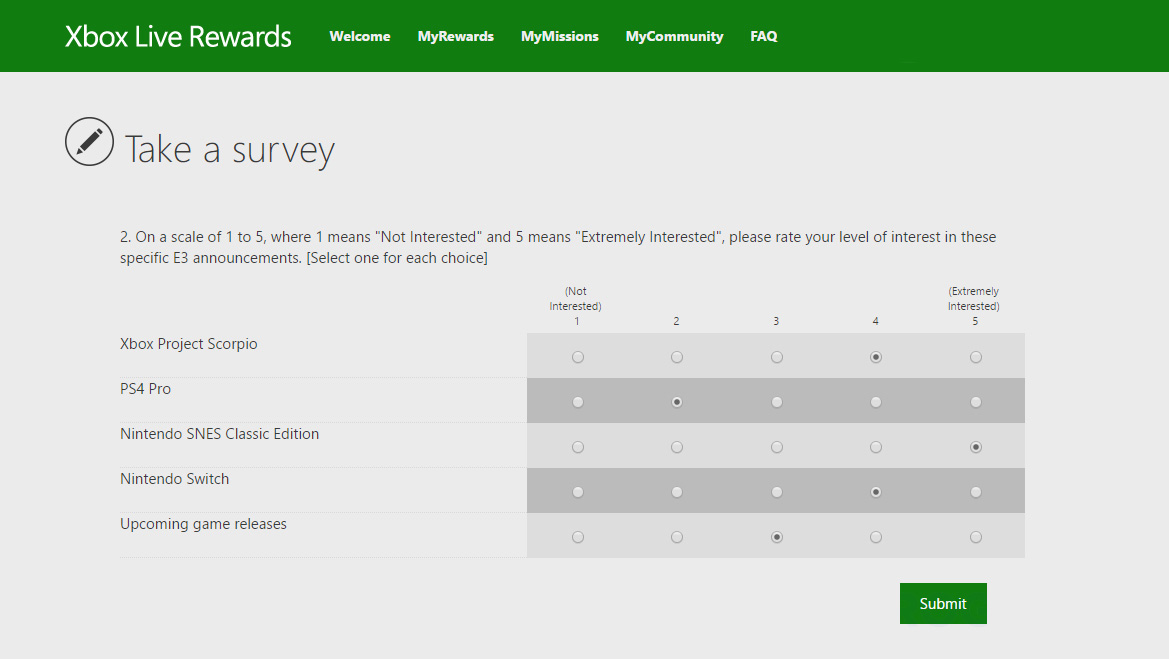The height and width of the screenshot is (659, 1169).
Task: Click the 'Upcoming game releases' label
Action: coord(204,524)
